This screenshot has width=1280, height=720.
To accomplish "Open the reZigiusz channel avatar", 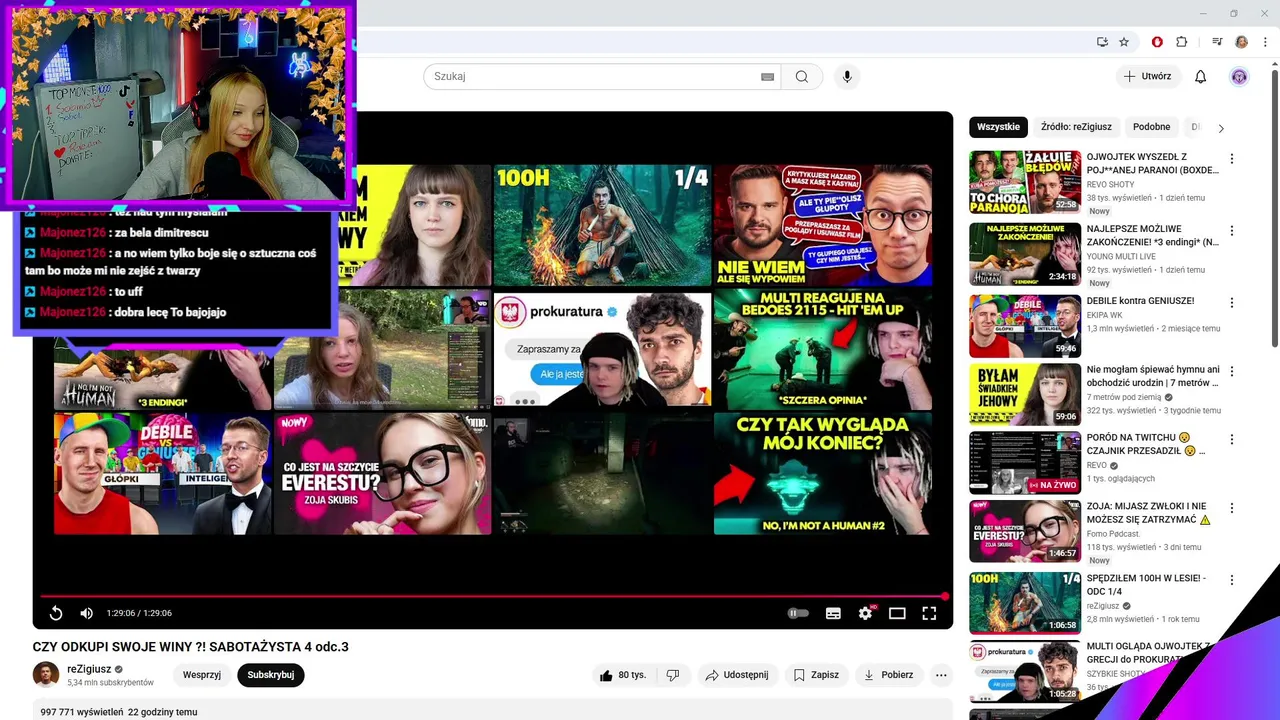I will pos(46,675).
